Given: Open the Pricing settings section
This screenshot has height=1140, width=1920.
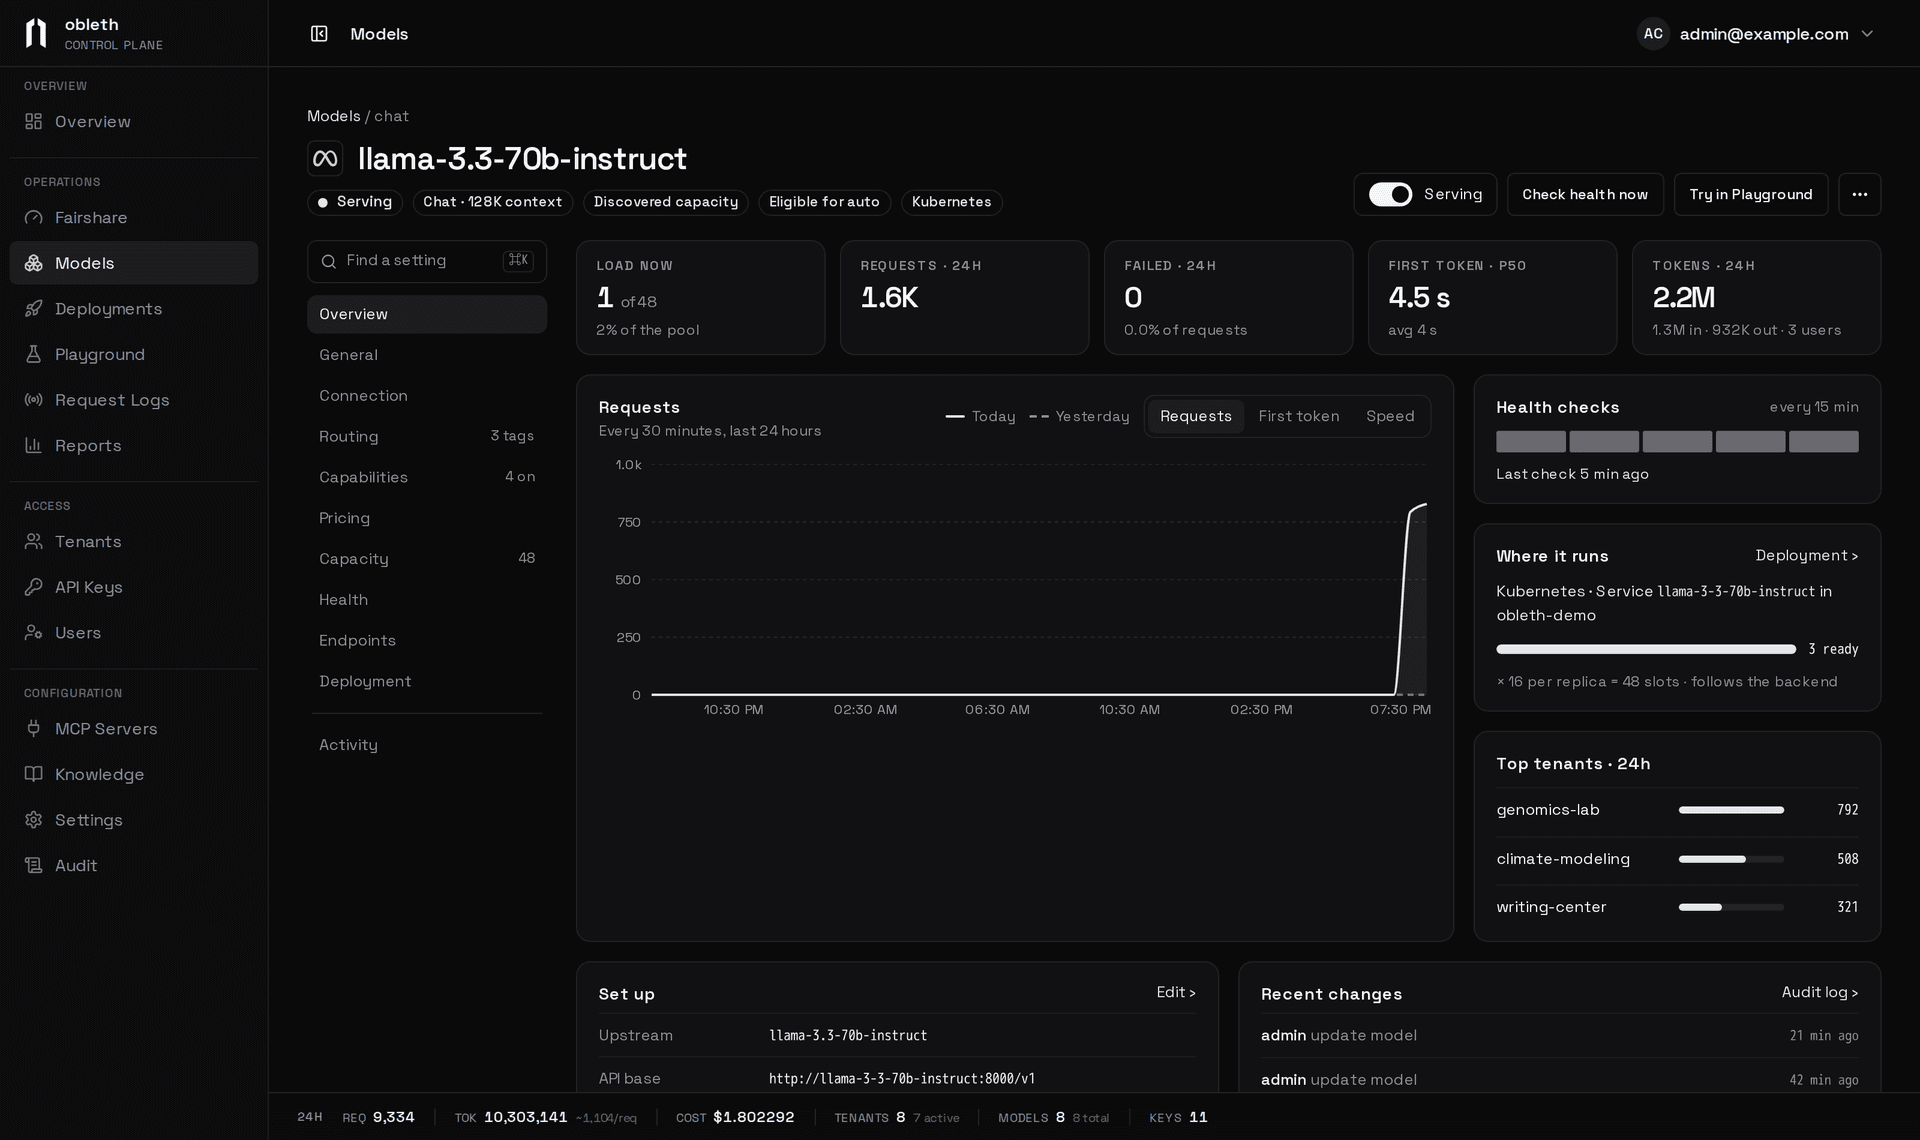Looking at the screenshot, I should (427, 519).
